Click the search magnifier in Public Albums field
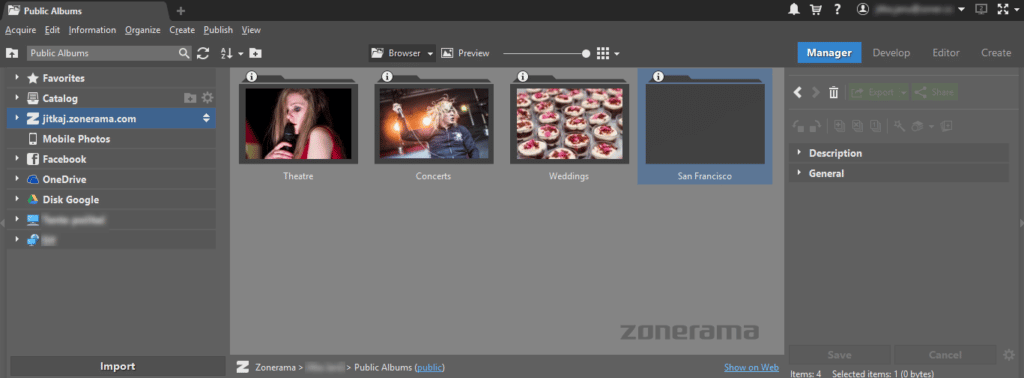 [184, 54]
